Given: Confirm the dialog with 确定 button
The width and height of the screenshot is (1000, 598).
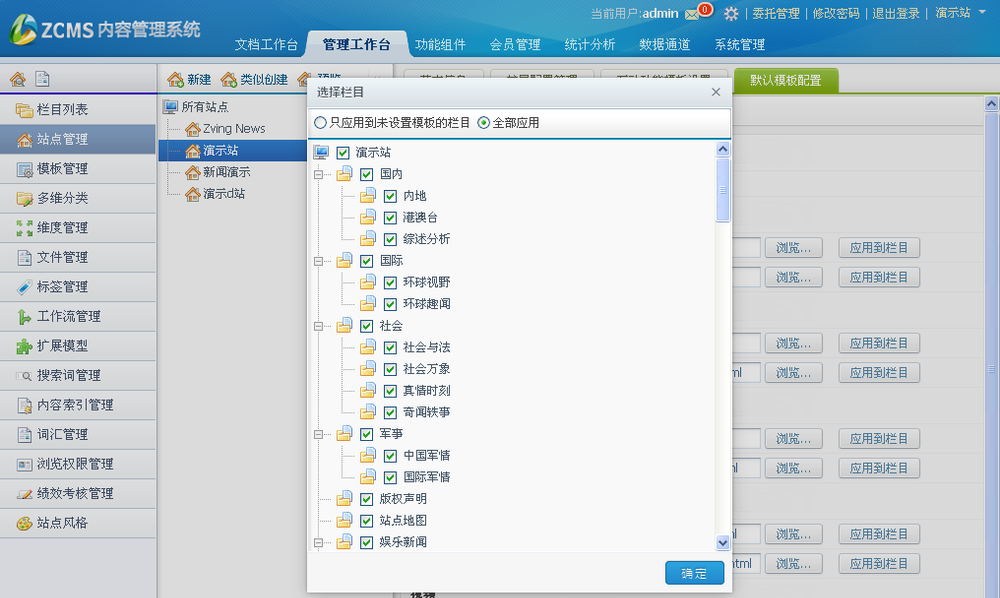Looking at the screenshot, I should coord(694,573).
